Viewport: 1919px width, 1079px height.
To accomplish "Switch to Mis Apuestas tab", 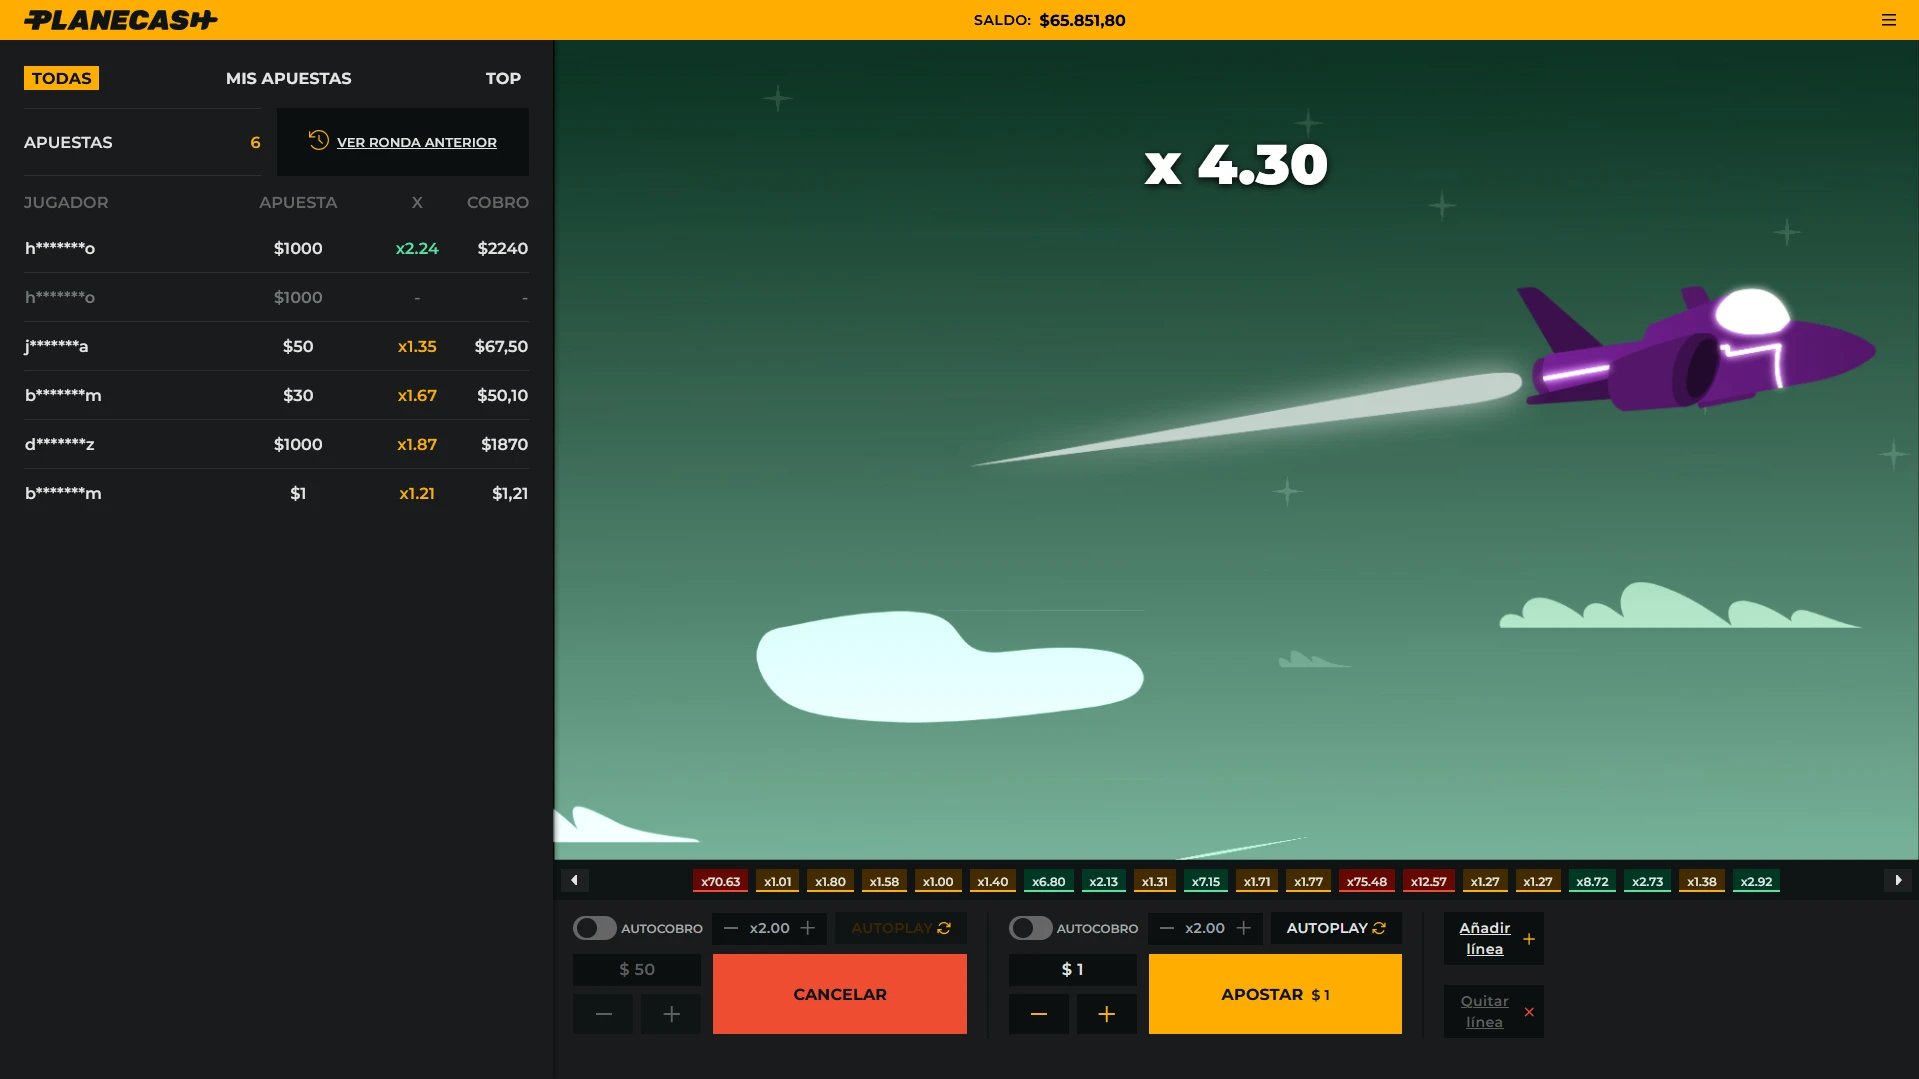I will 288,78.
